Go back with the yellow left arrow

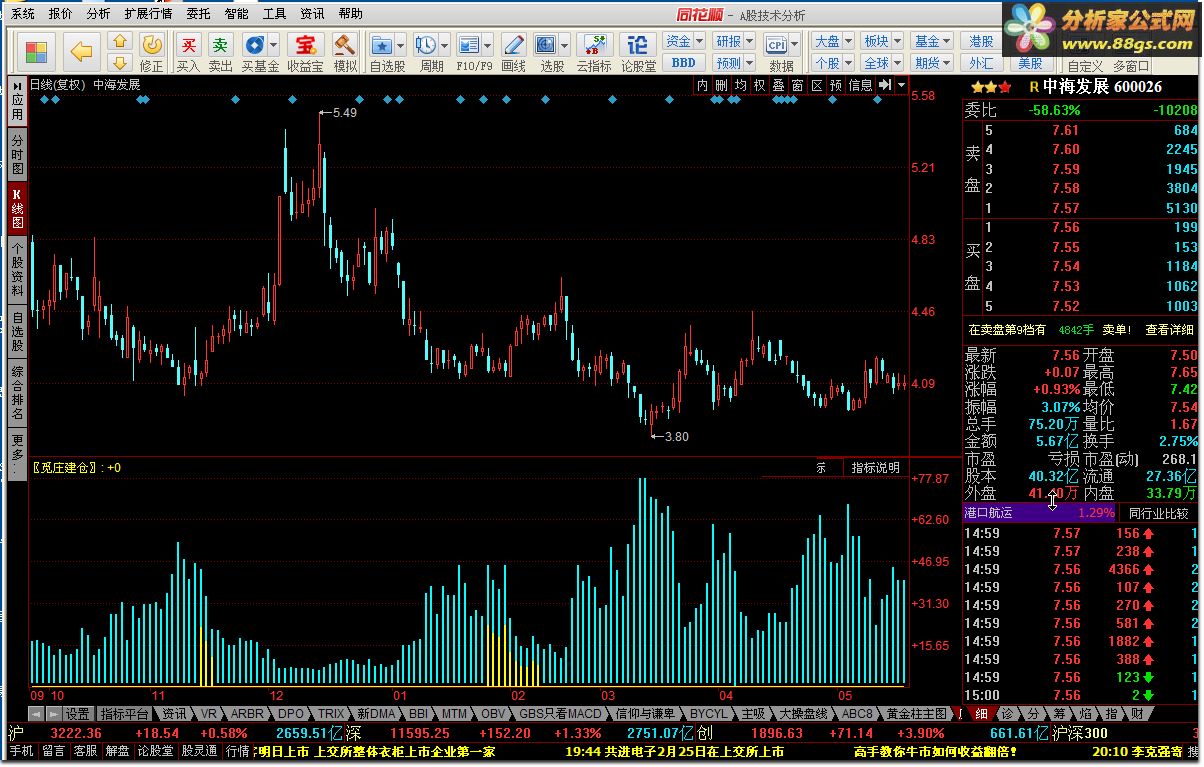82,51
